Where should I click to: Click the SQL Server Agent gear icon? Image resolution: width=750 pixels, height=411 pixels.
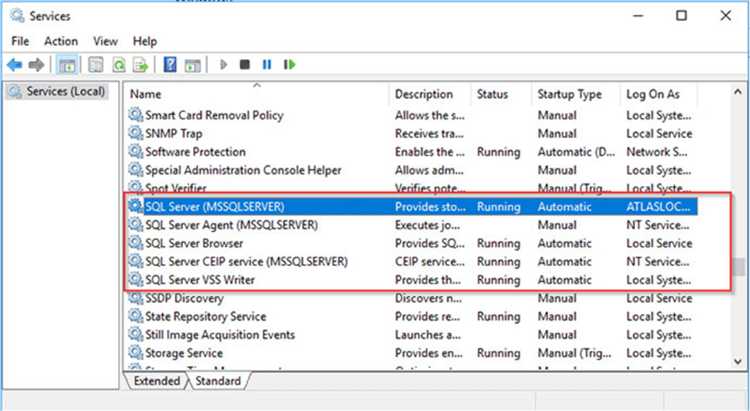pyautogui.click(x=136, y=224)
